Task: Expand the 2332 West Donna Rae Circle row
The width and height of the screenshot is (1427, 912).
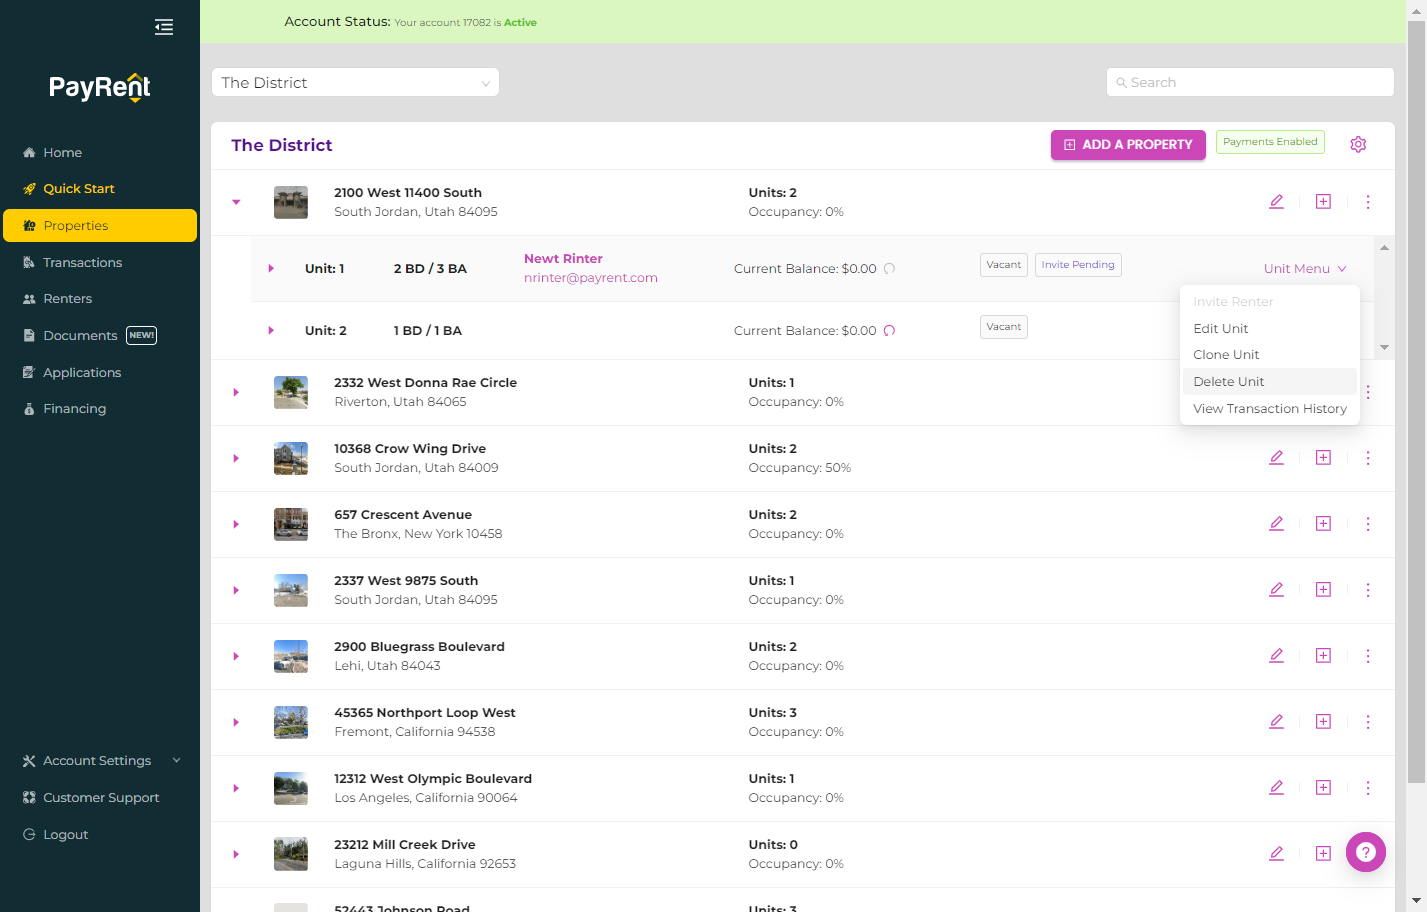Action: point(236,392)
